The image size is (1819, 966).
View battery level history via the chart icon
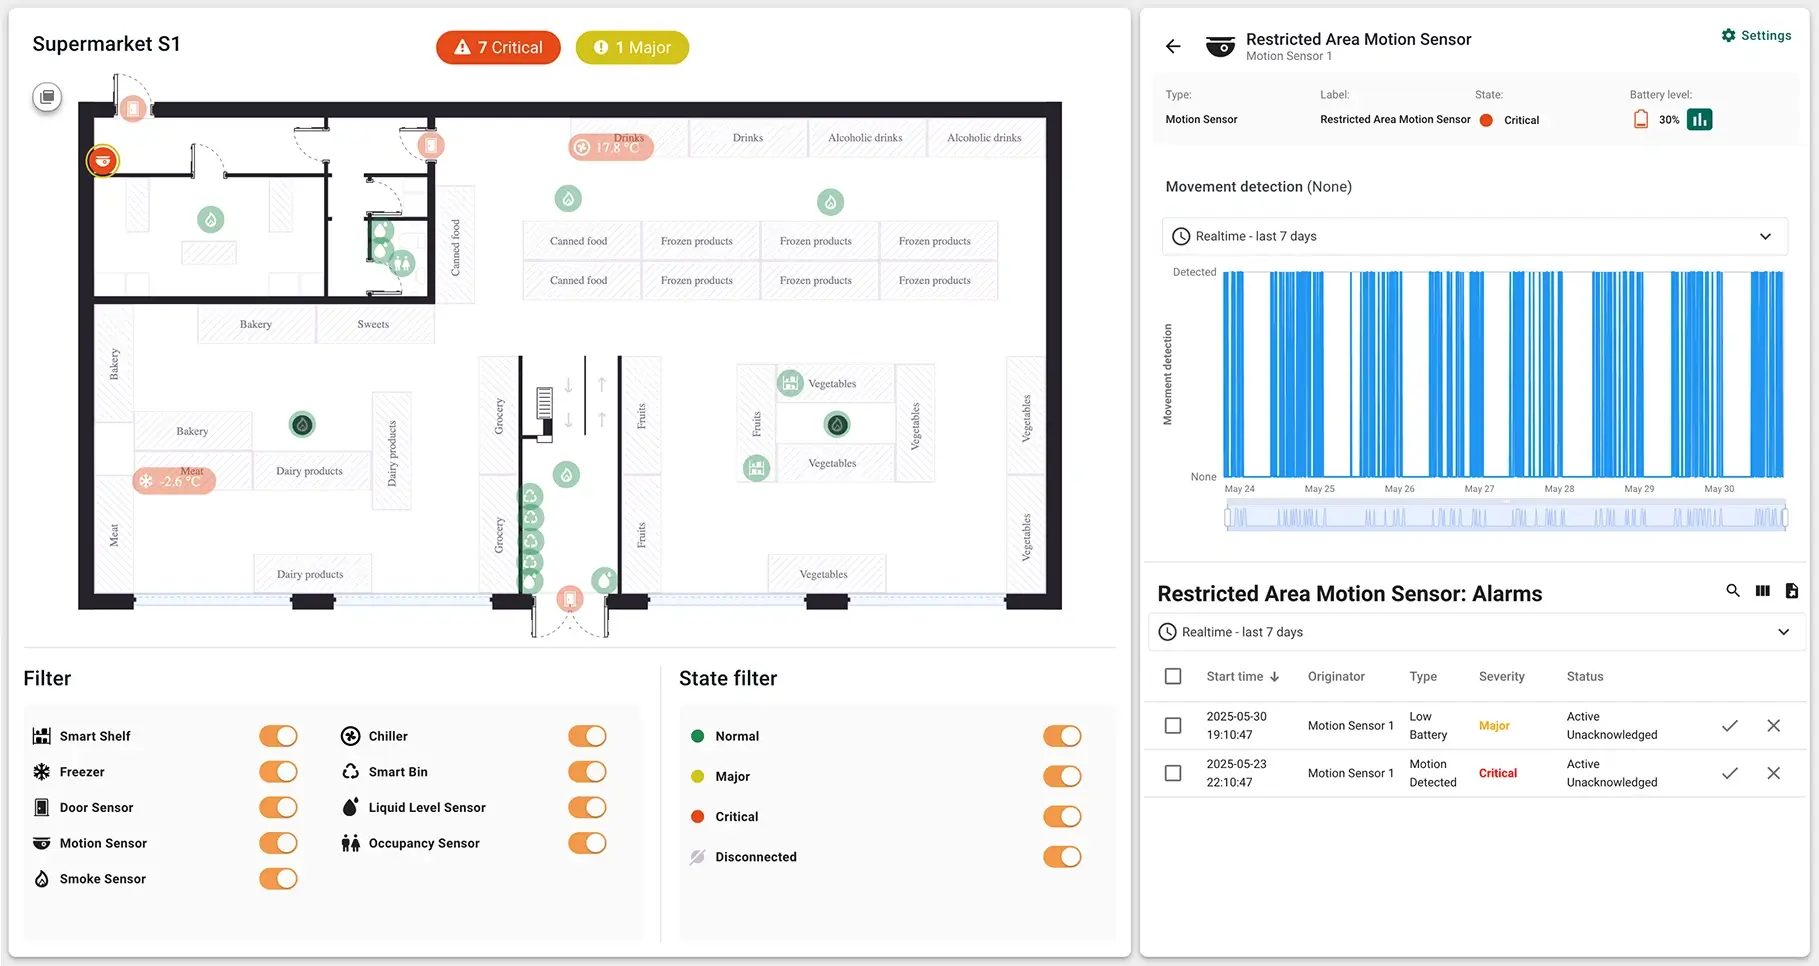click(1700, 119)
